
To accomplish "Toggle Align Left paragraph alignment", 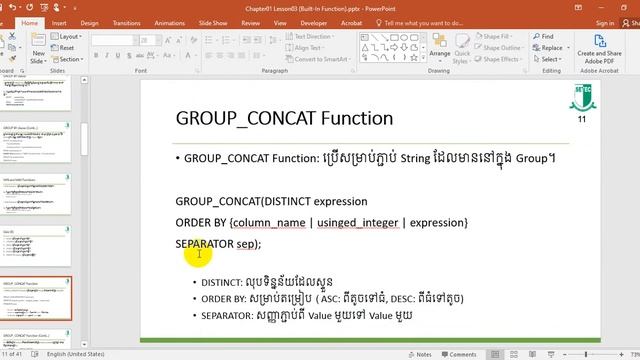I will (x=209, y=55).
